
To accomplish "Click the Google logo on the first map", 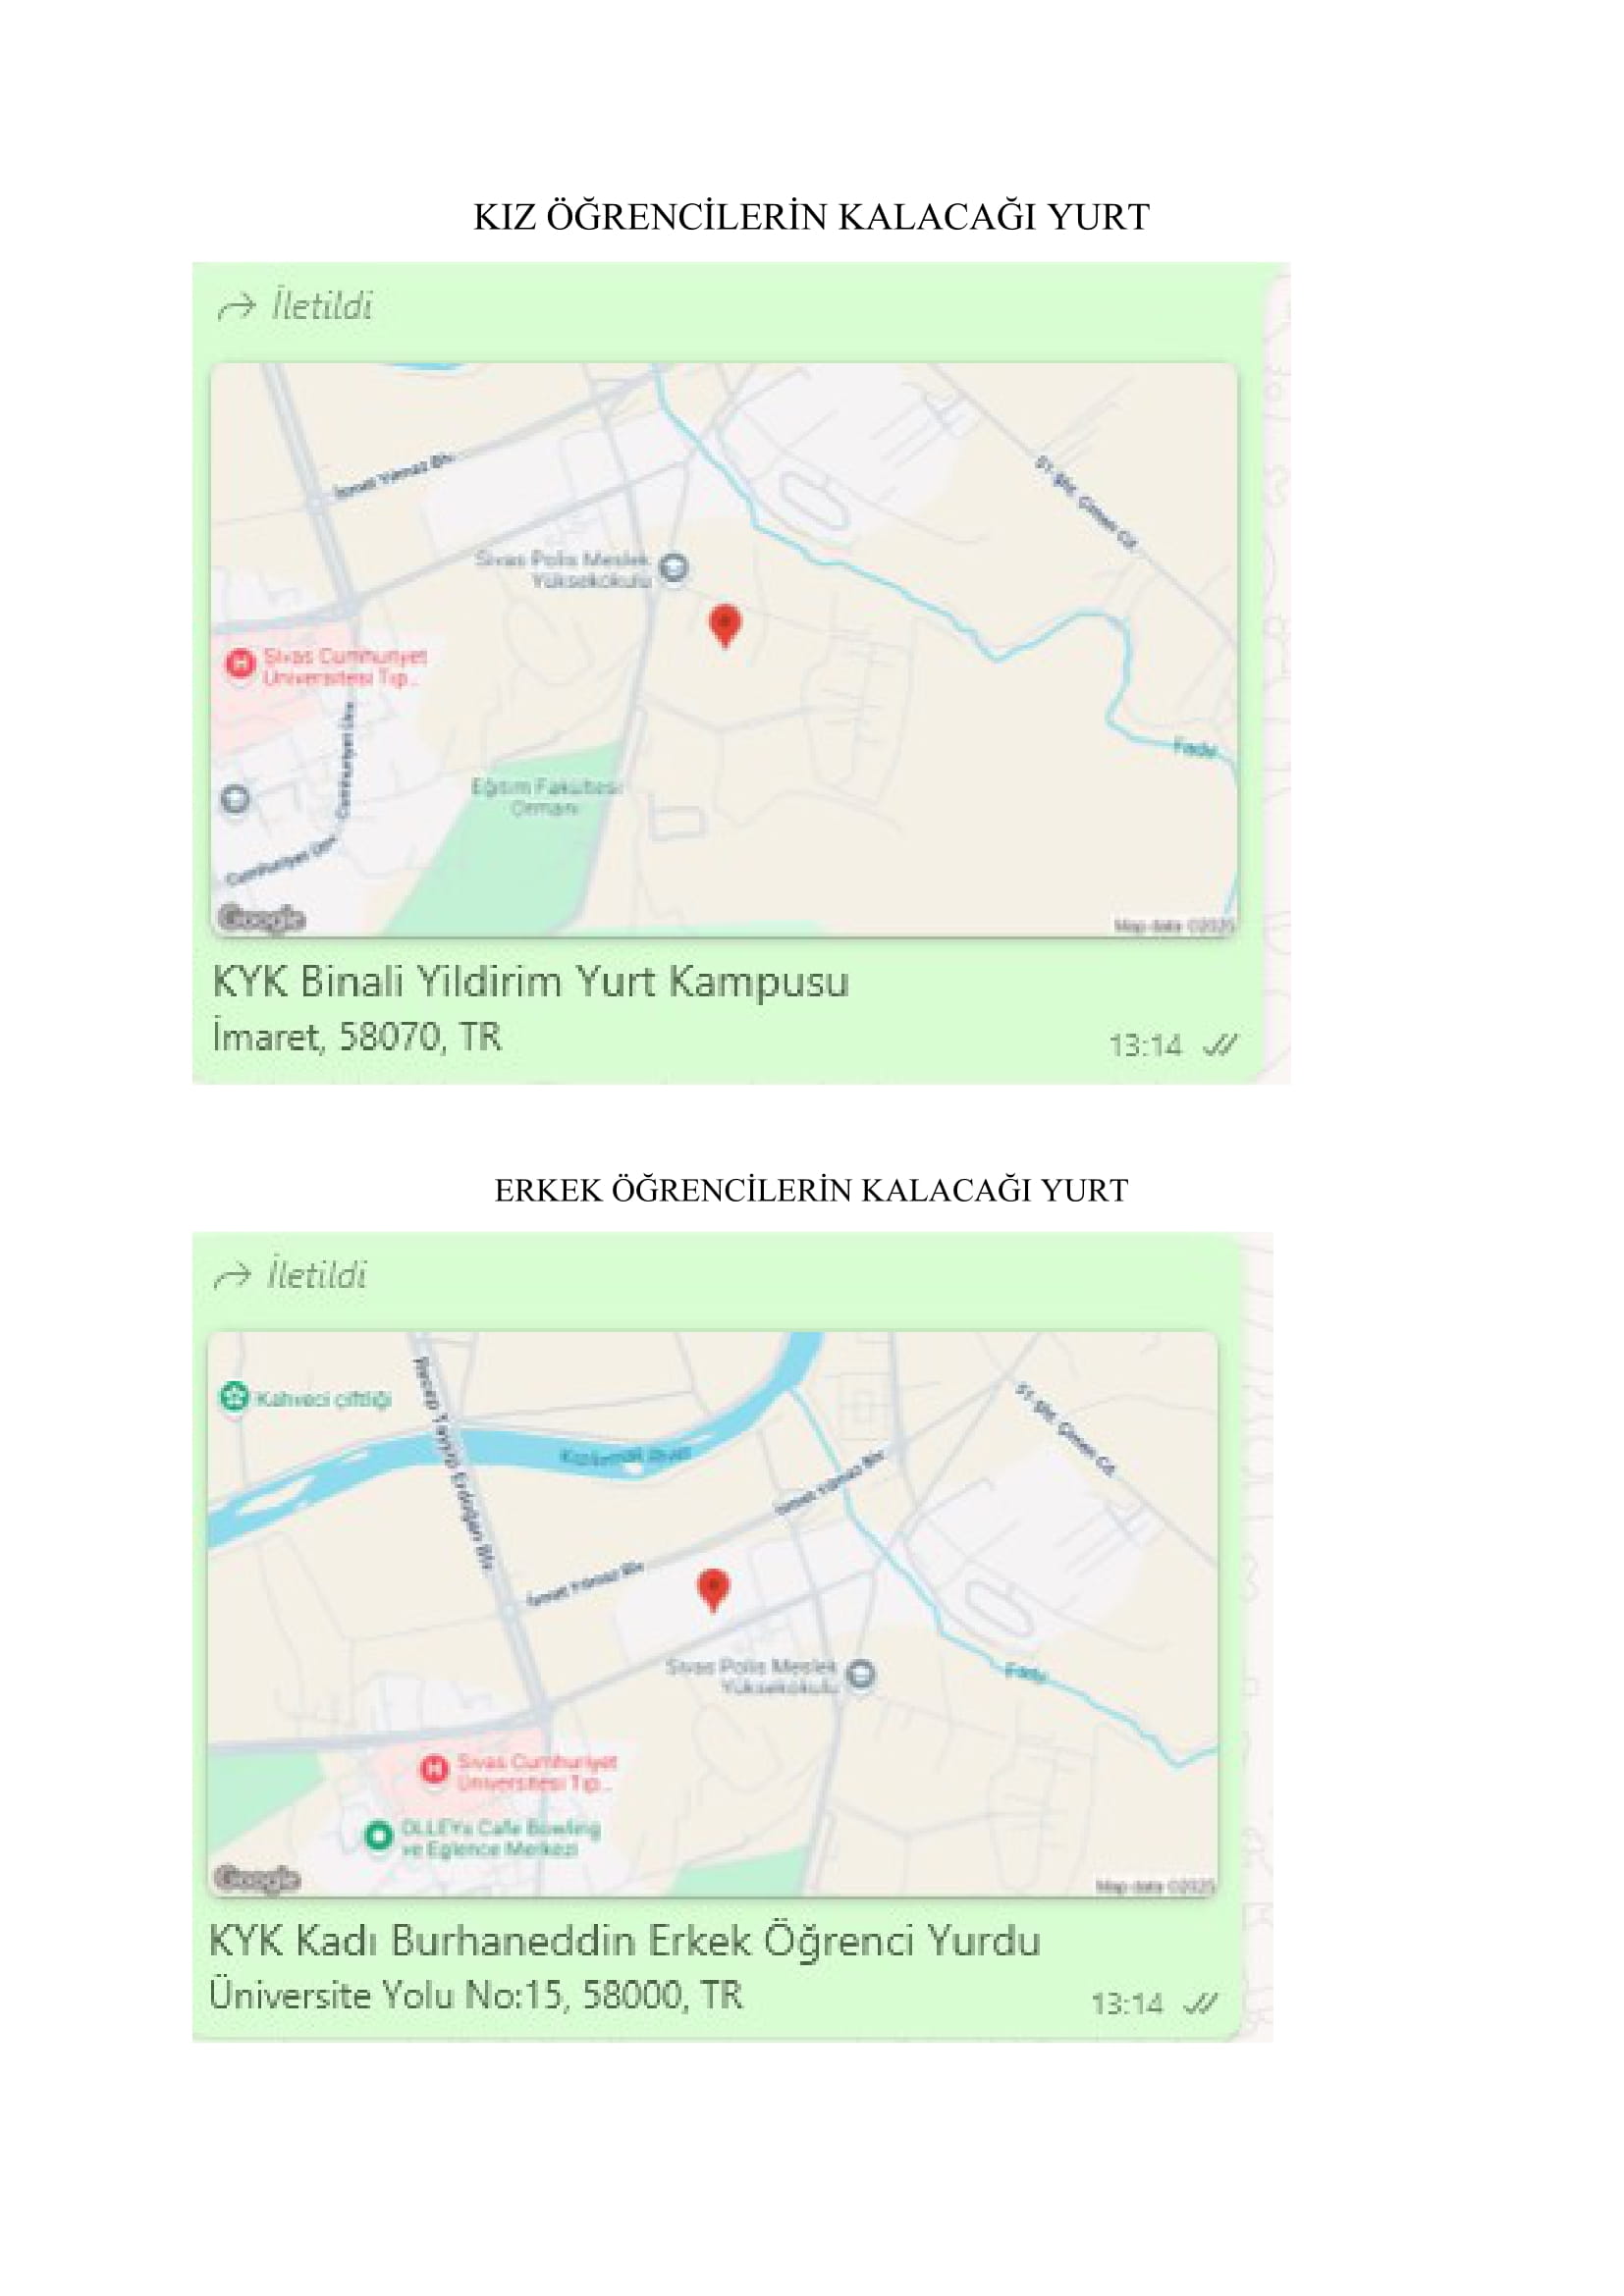I will 261,918.
